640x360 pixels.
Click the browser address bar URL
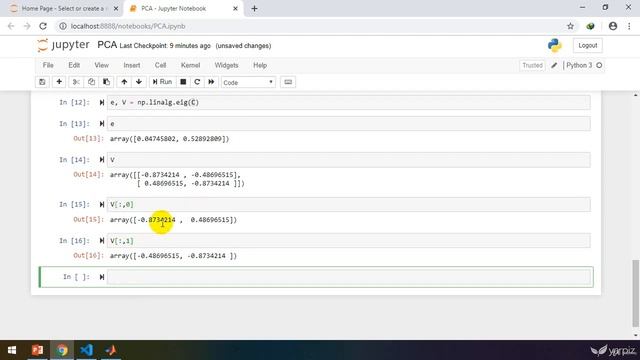tap(128, 26)
